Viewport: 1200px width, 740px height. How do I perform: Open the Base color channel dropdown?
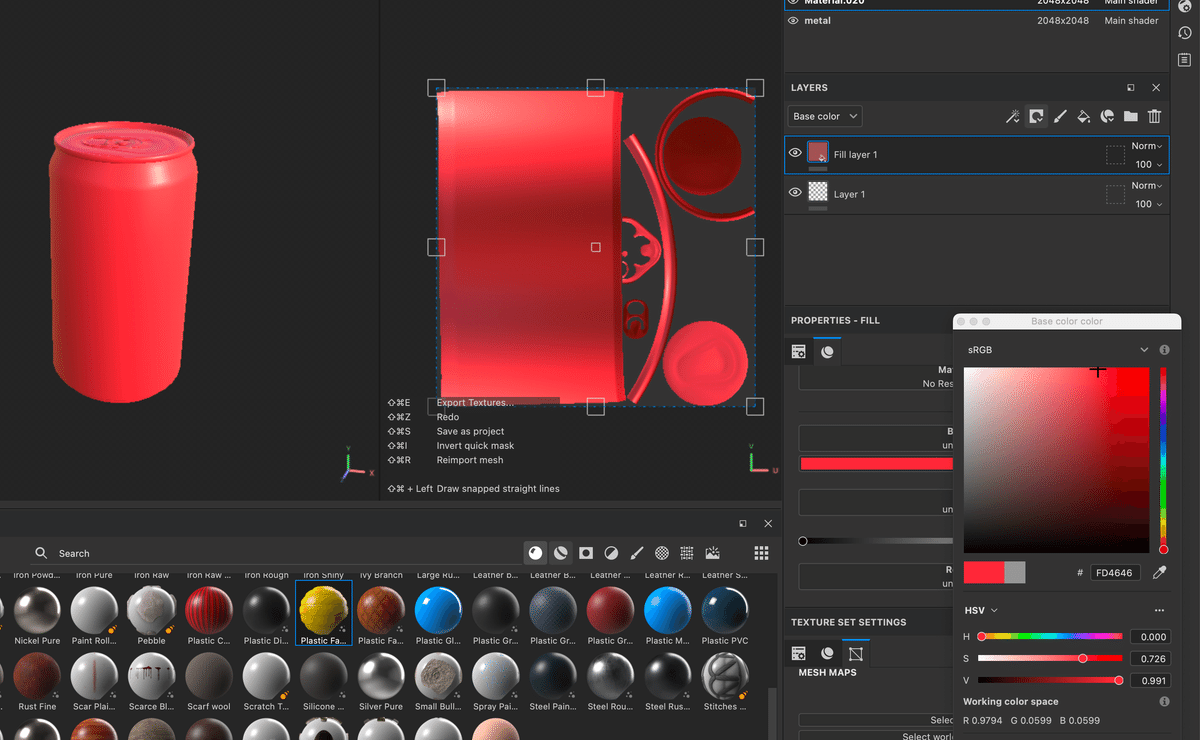[824, 116]
